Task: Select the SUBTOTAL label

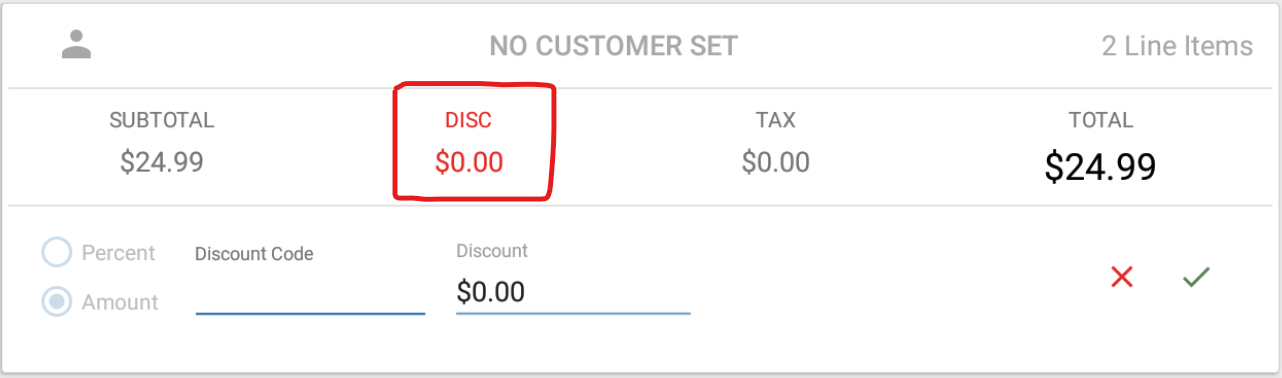Action: 162,120
